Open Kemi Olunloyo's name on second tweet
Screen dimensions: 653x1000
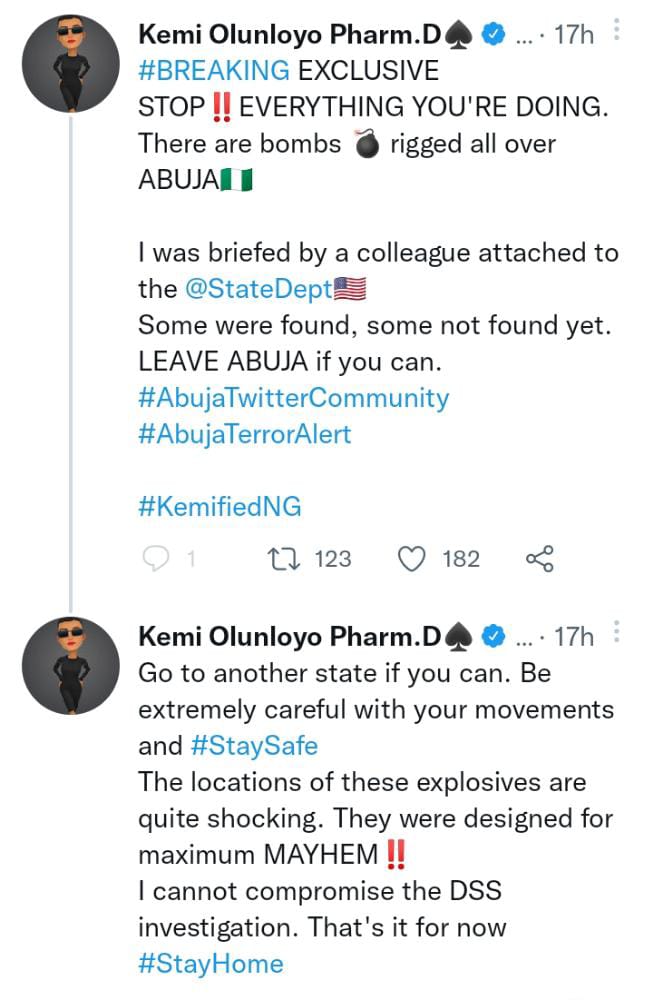(290, 636)
